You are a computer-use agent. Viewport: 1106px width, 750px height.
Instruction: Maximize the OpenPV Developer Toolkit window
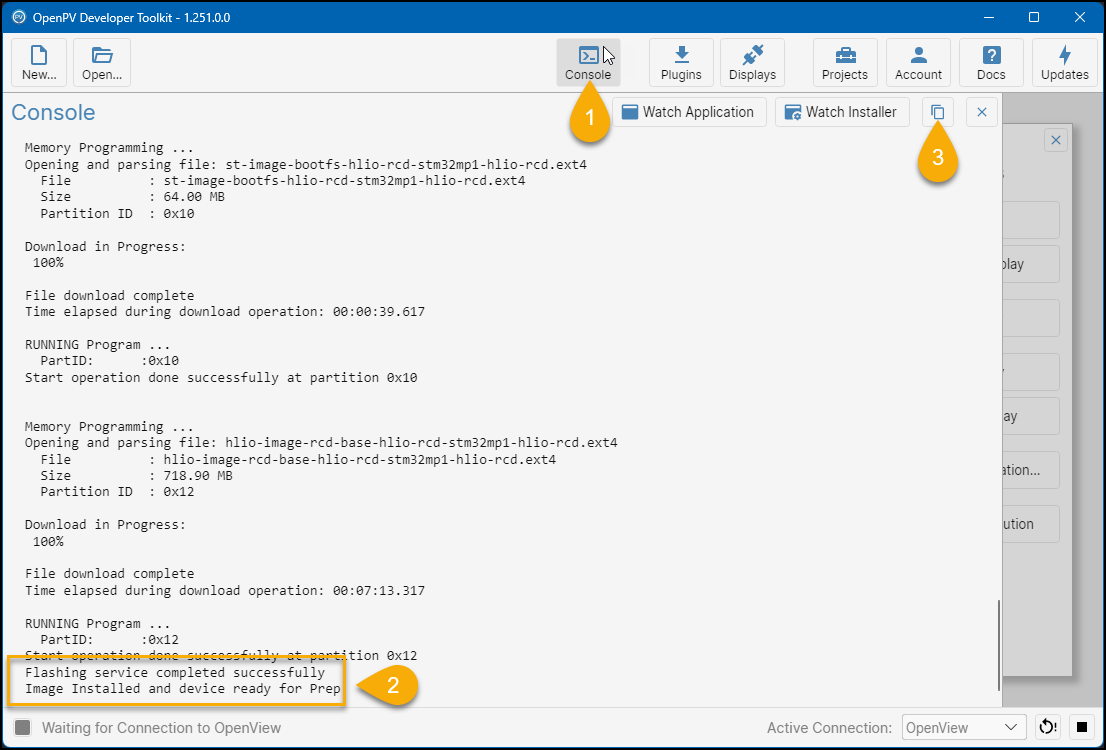(x=1034, y=17)
